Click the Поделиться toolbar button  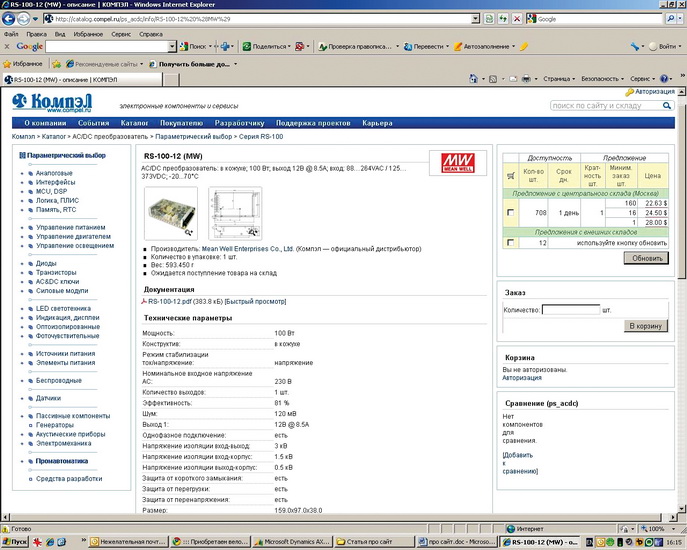click(x=267, y=46)
